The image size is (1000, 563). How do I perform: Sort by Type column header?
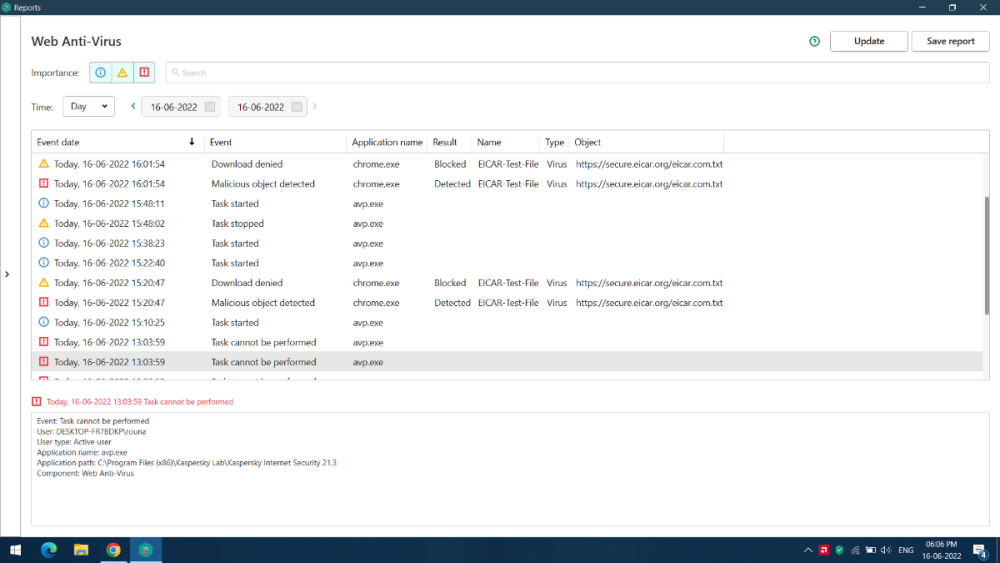tap(554, 142)
